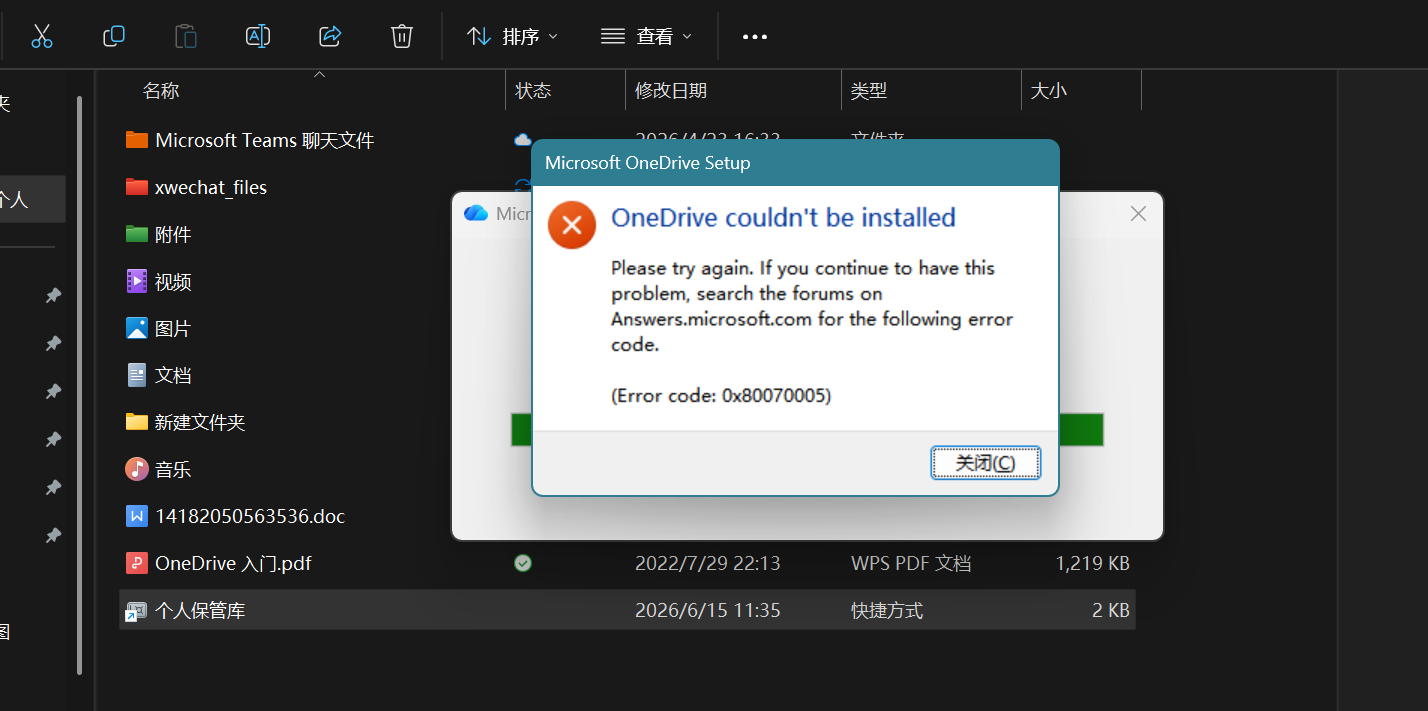
Task: Click the navigation pane vertical scrollbar
Action: pos(79,385)
